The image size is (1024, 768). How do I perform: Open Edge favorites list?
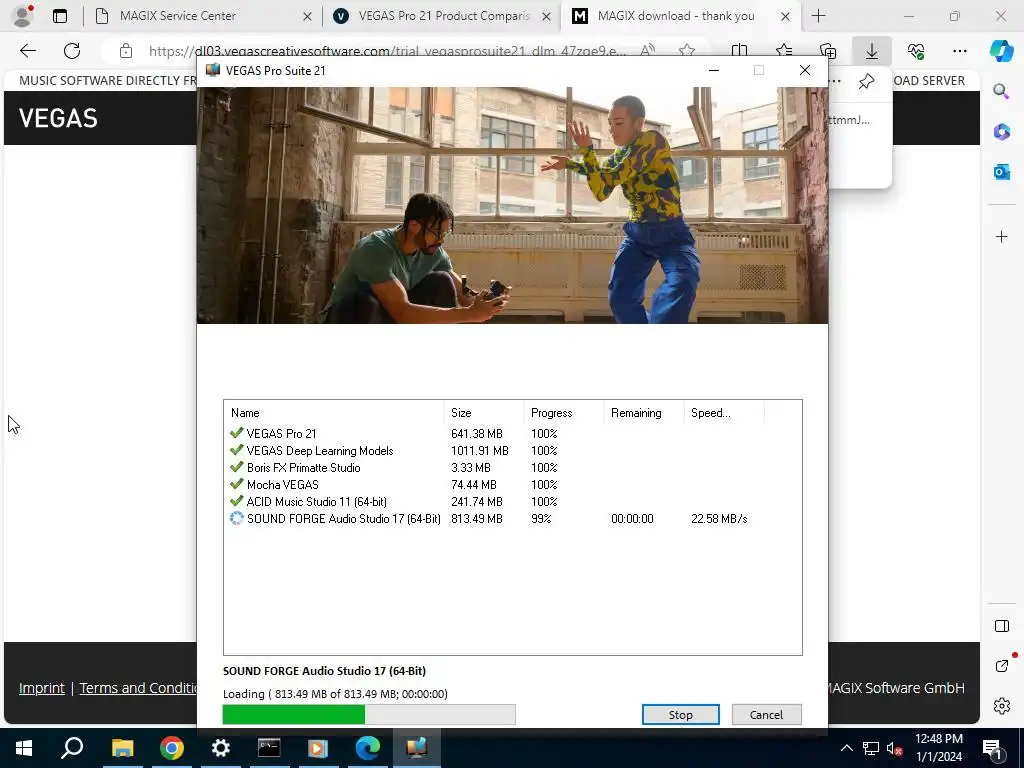tap(784, 50)
